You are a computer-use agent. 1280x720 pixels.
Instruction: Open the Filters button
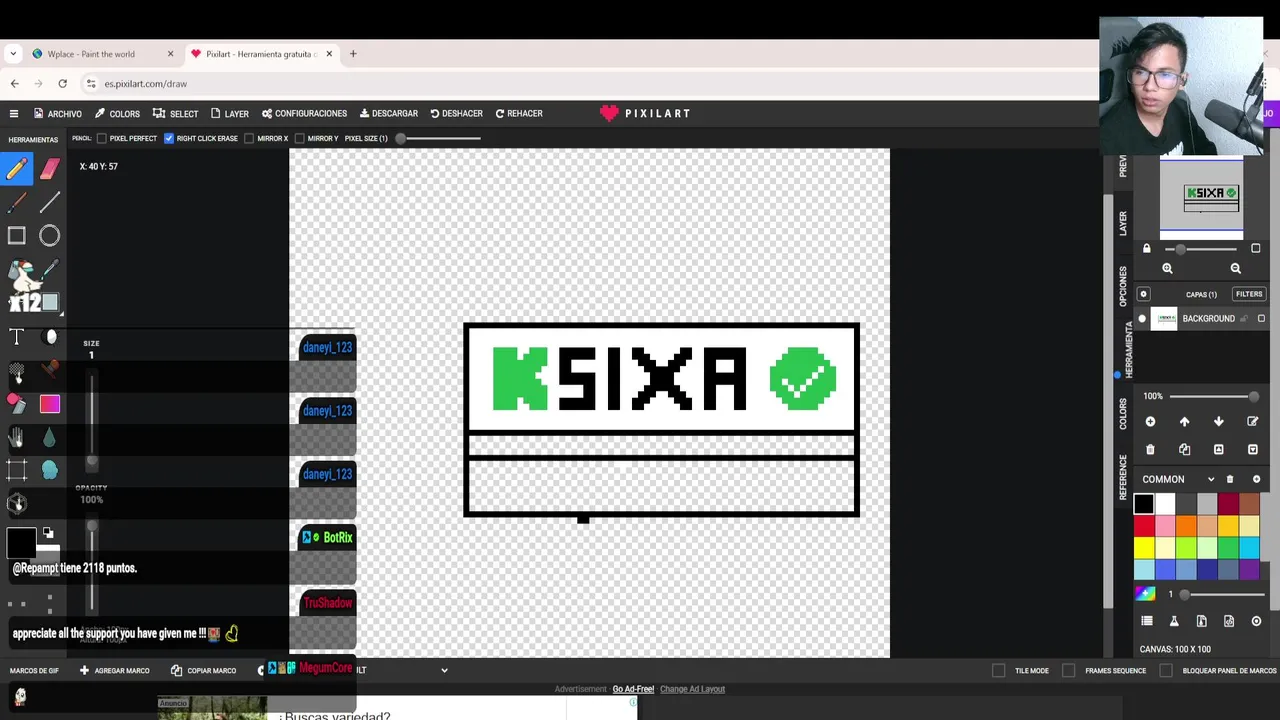coord(1249,294)
